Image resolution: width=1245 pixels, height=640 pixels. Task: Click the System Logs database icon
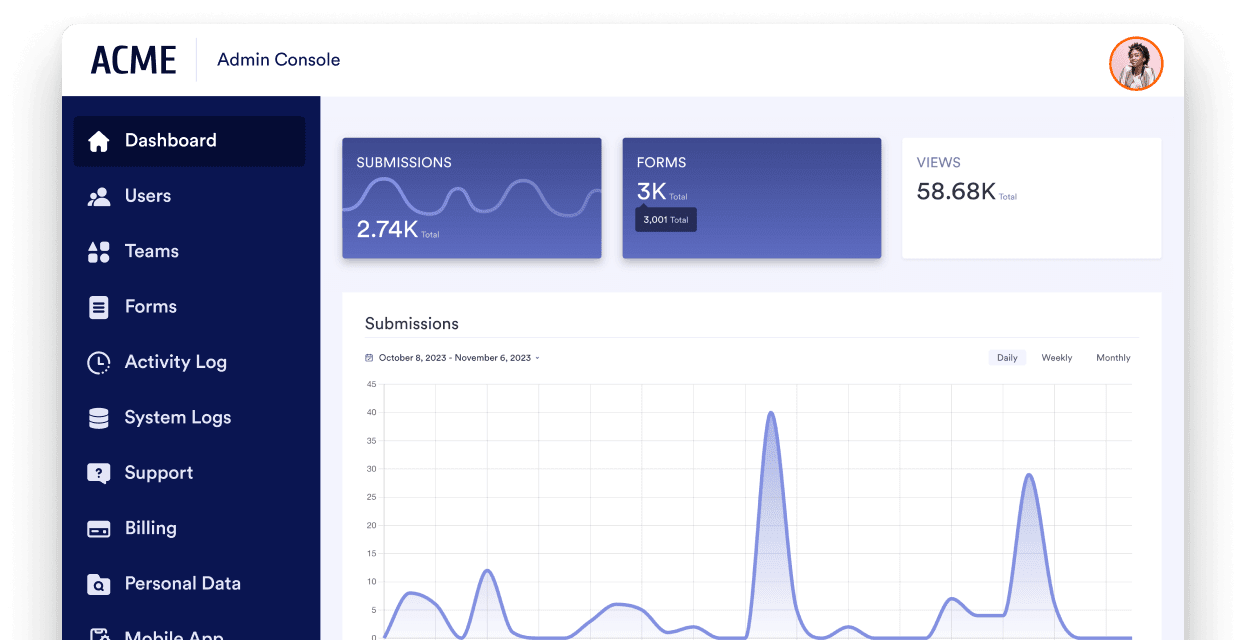(98, 418)
